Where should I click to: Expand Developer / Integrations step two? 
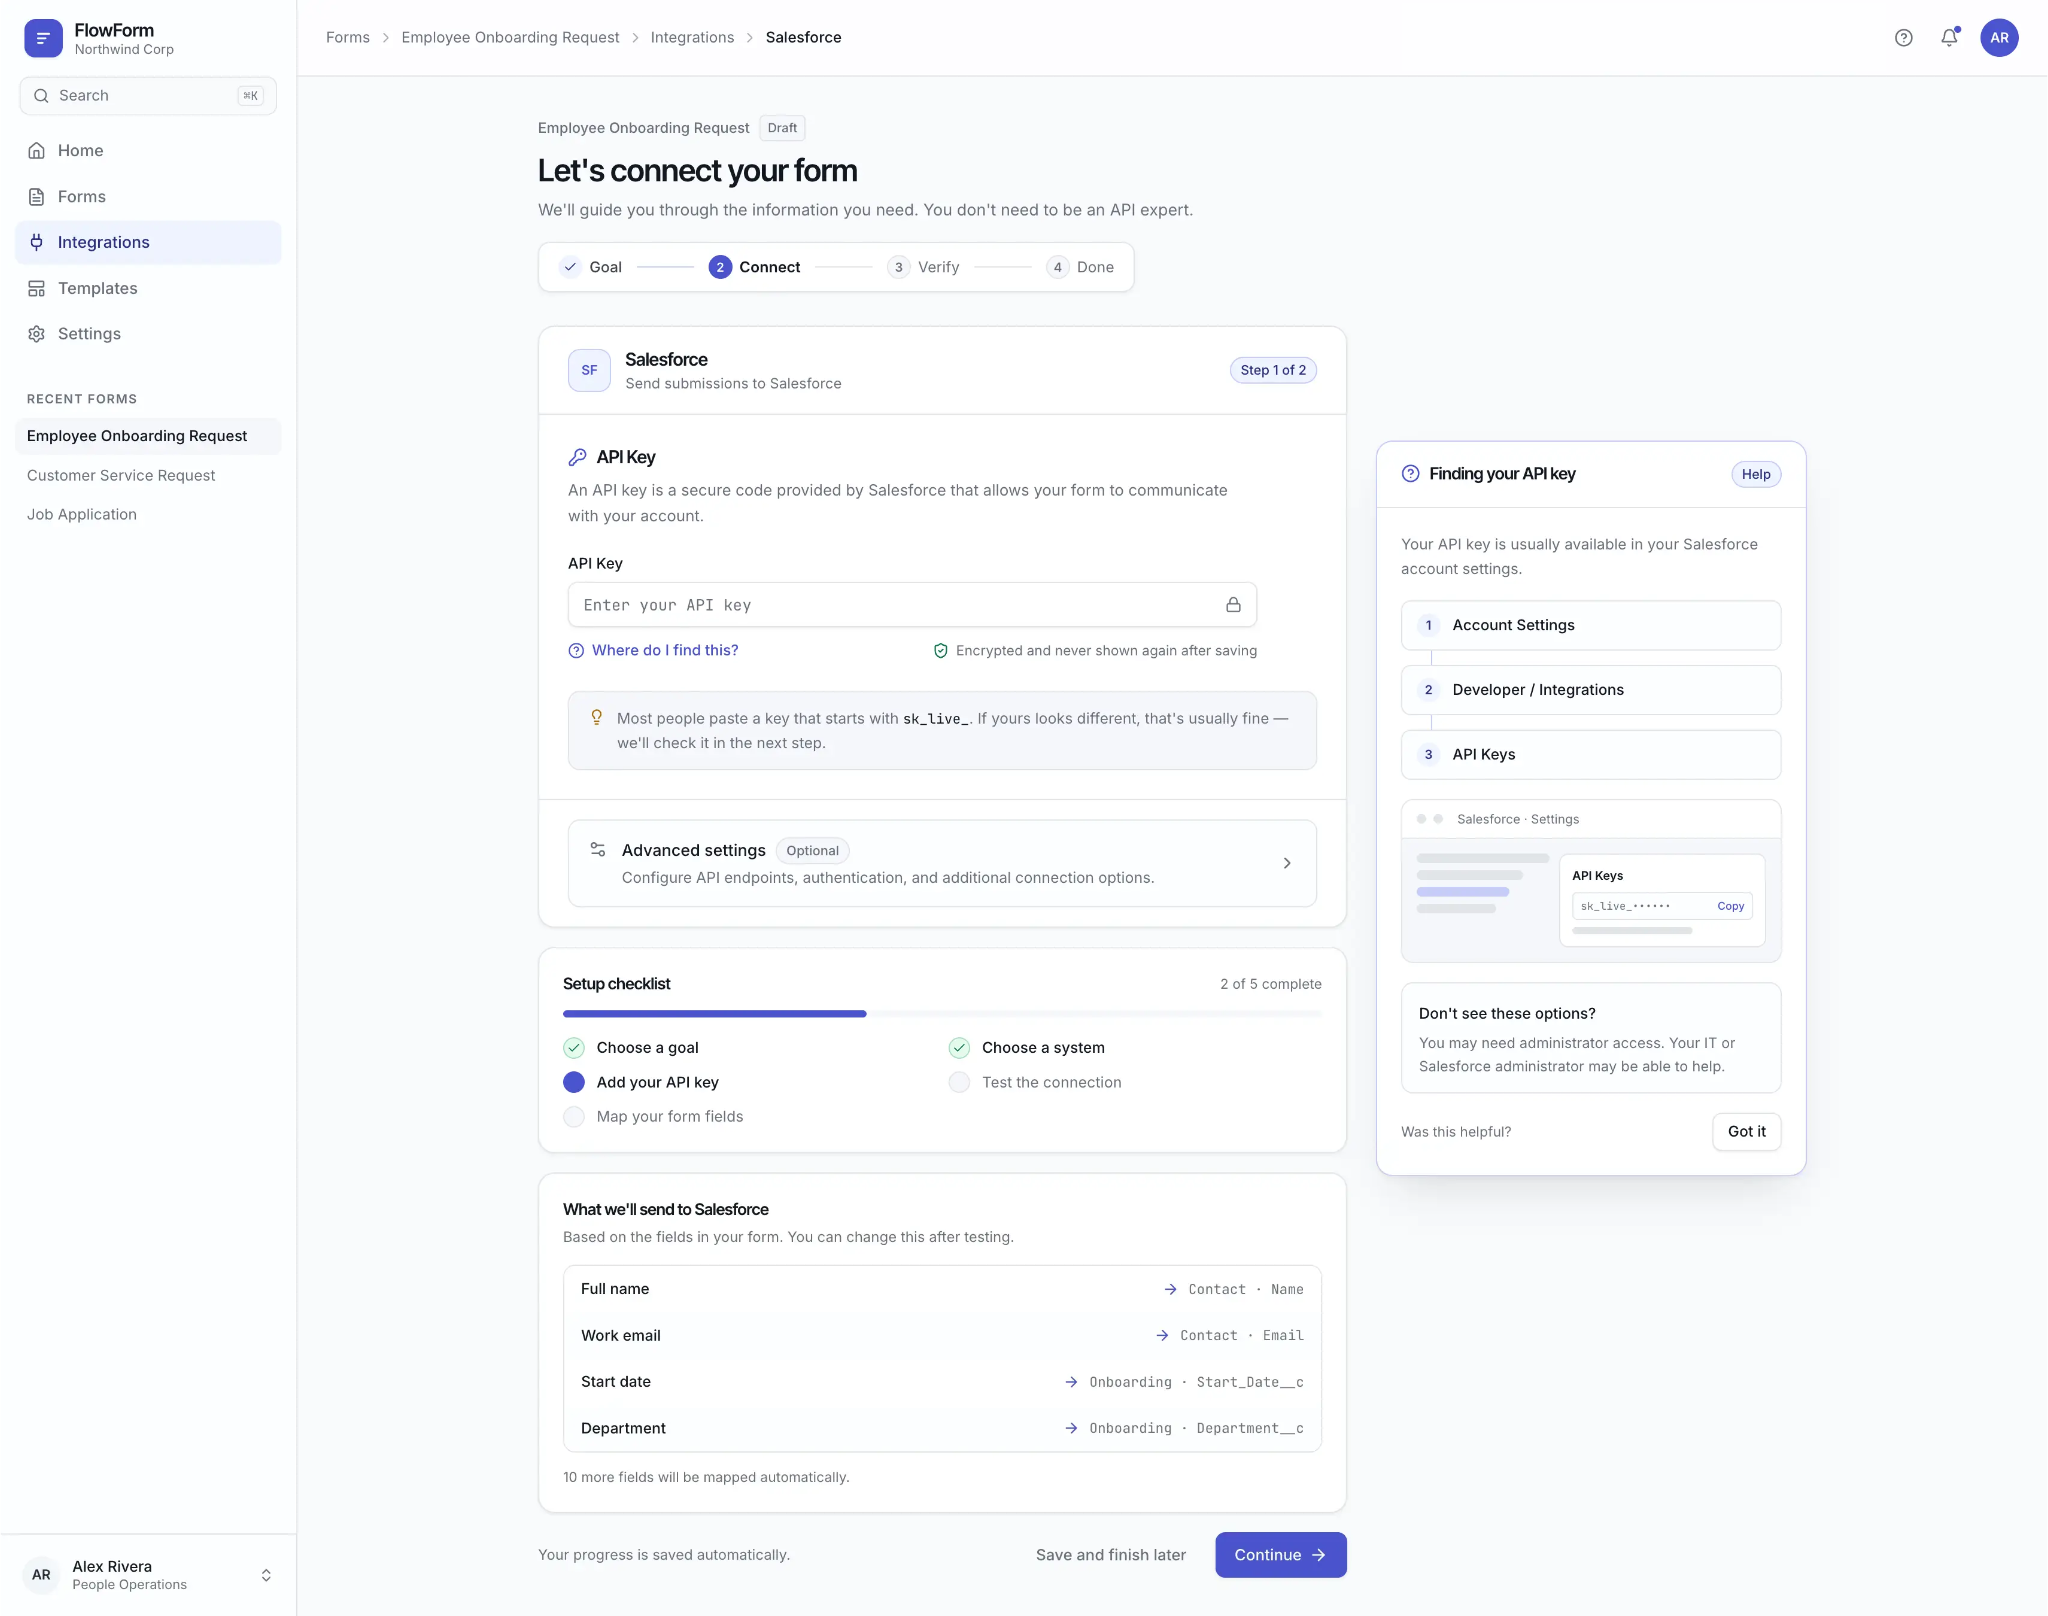[1590, 690]
